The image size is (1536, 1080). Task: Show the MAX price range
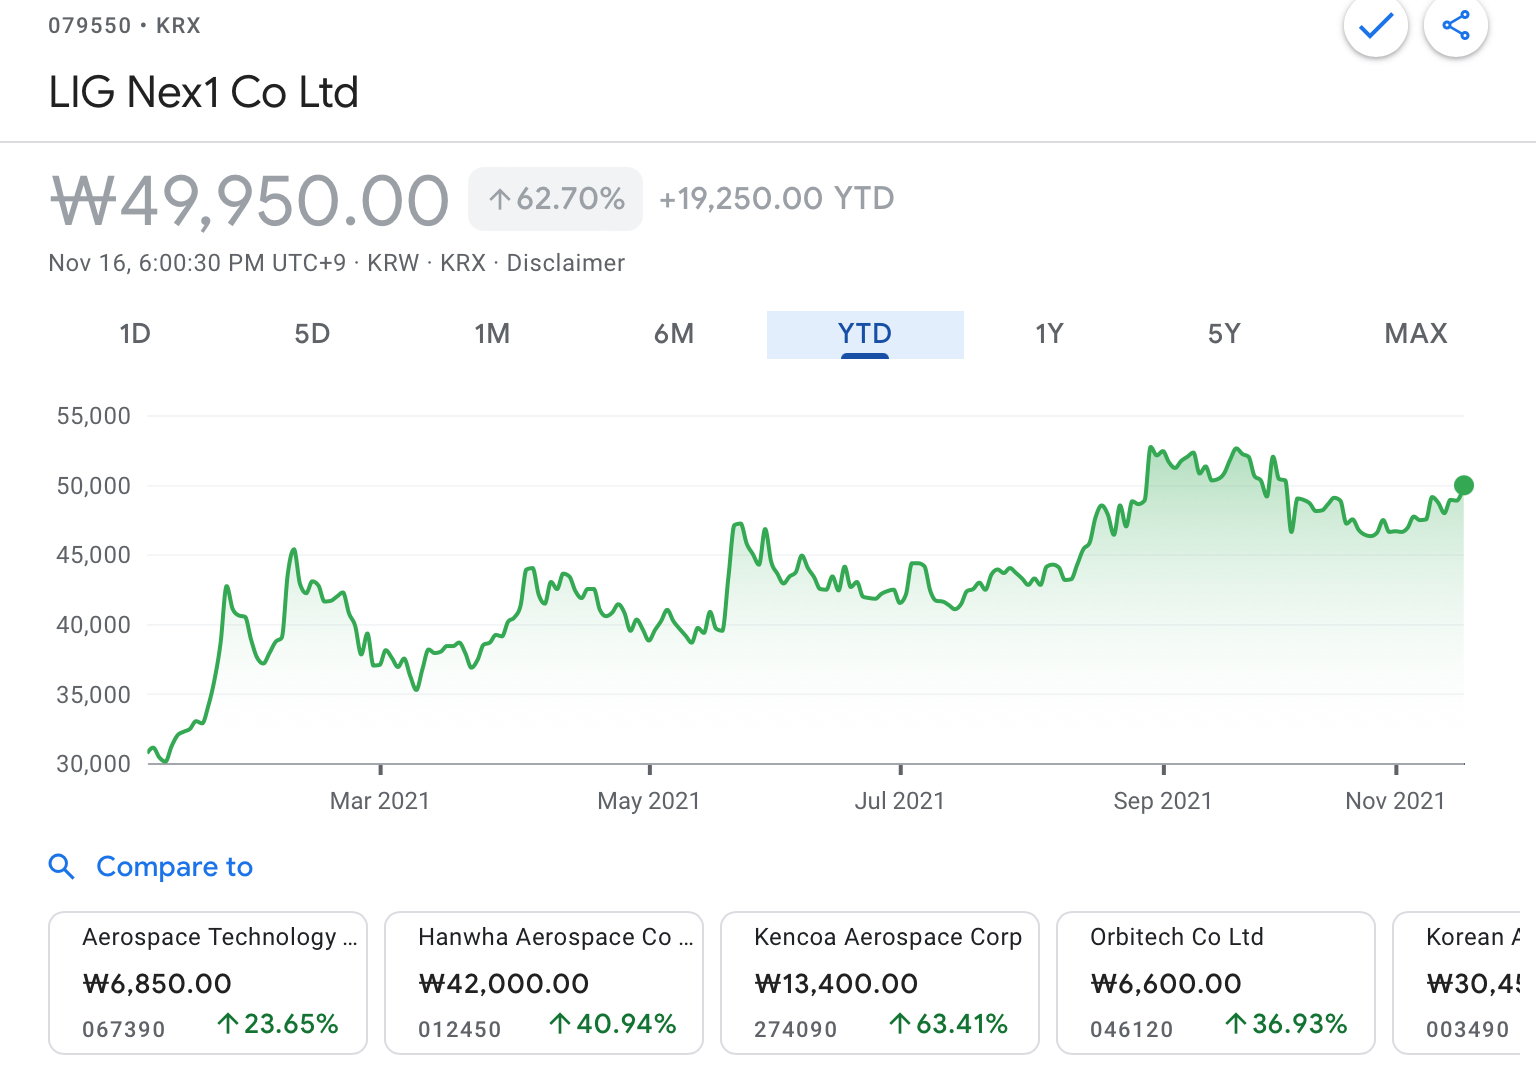pos(1415,334)
